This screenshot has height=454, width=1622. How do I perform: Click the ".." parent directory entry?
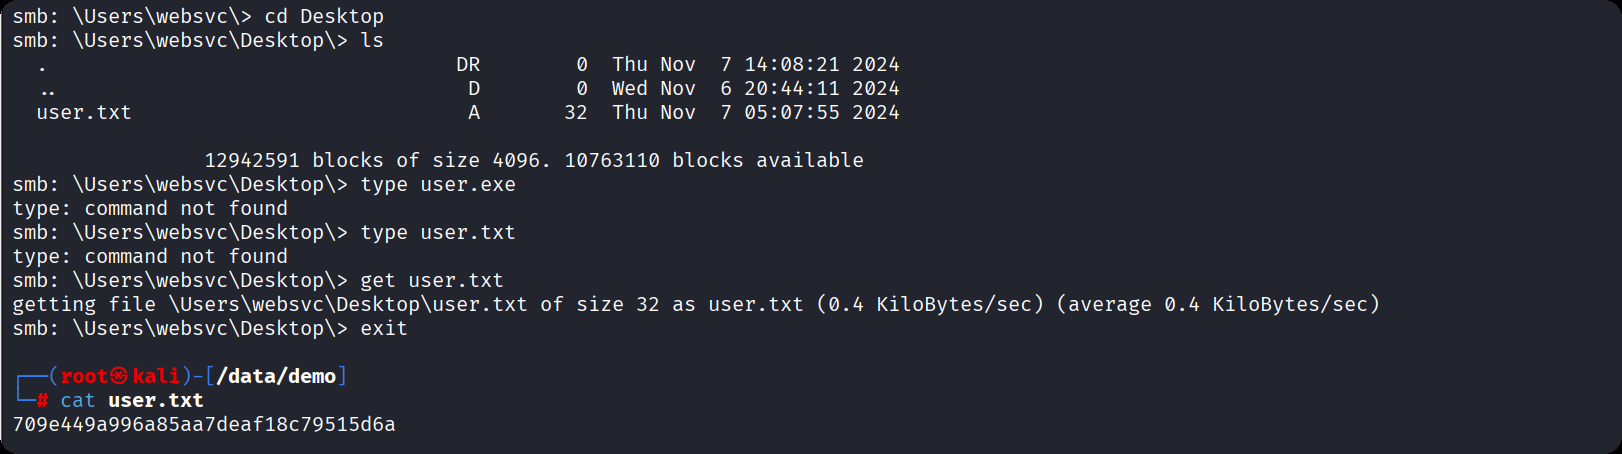click(48, 90)
